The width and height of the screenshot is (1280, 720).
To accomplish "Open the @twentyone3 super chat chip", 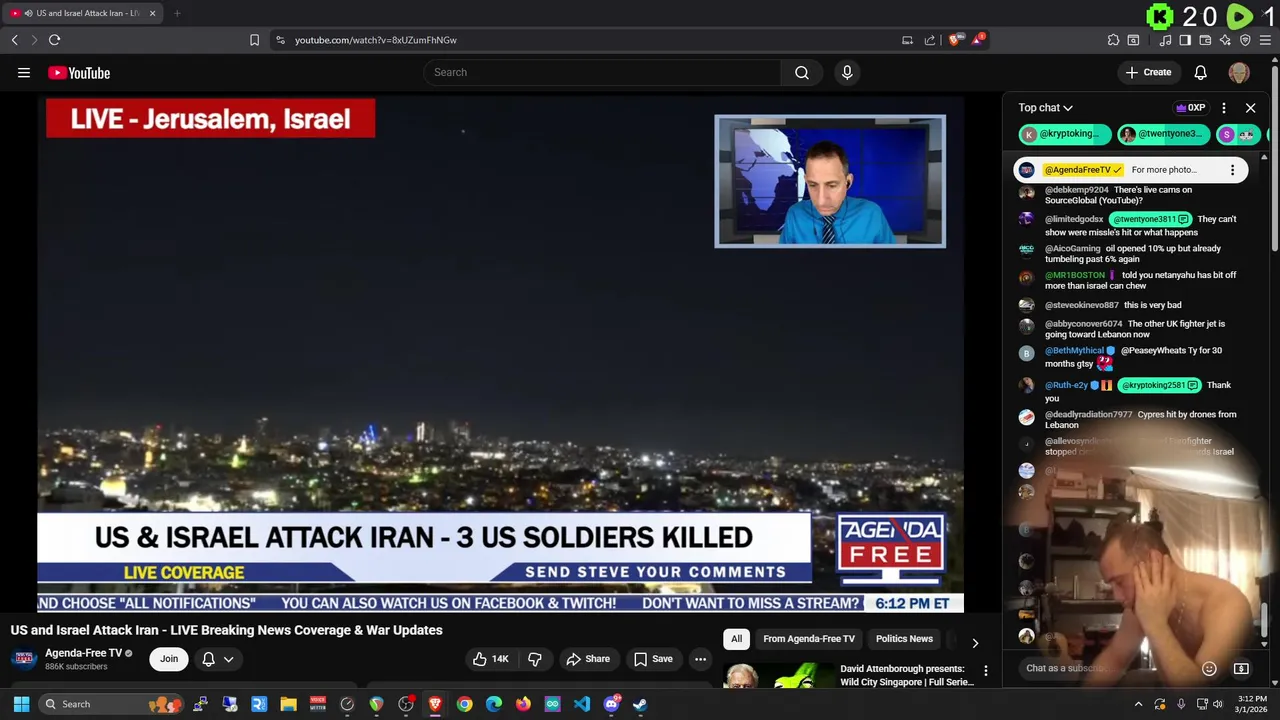I will point(1162,134).
